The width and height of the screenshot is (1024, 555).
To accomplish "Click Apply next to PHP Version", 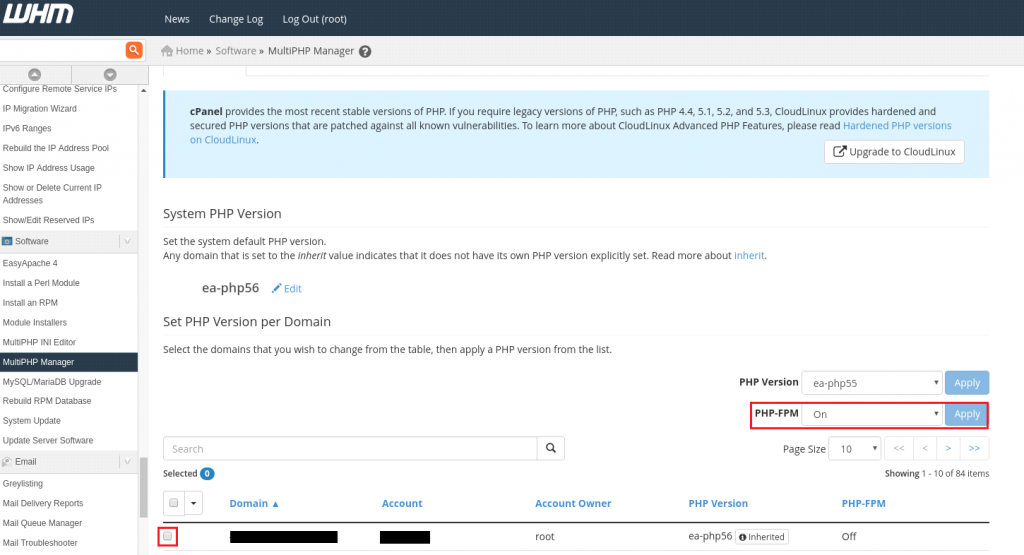I will point(967,383).
